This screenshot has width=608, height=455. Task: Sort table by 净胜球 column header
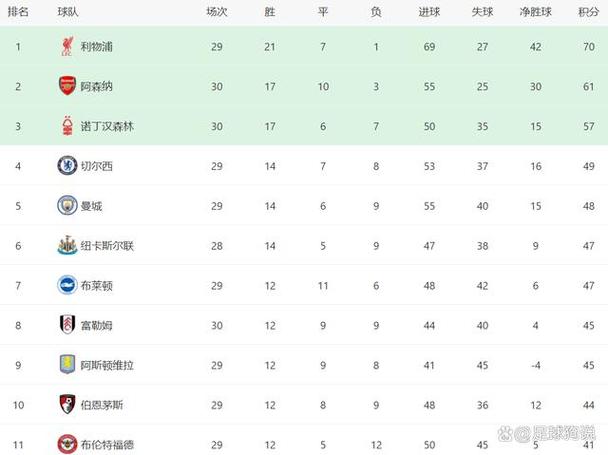point(535,12)
